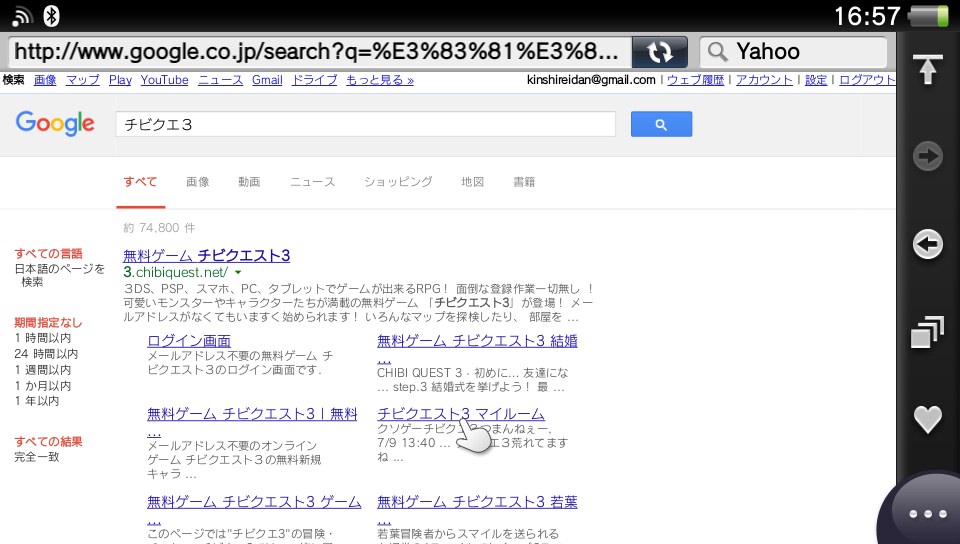960x544 pixels.
Task: Switch to the 画像 results tab
Action: (198, 182)
